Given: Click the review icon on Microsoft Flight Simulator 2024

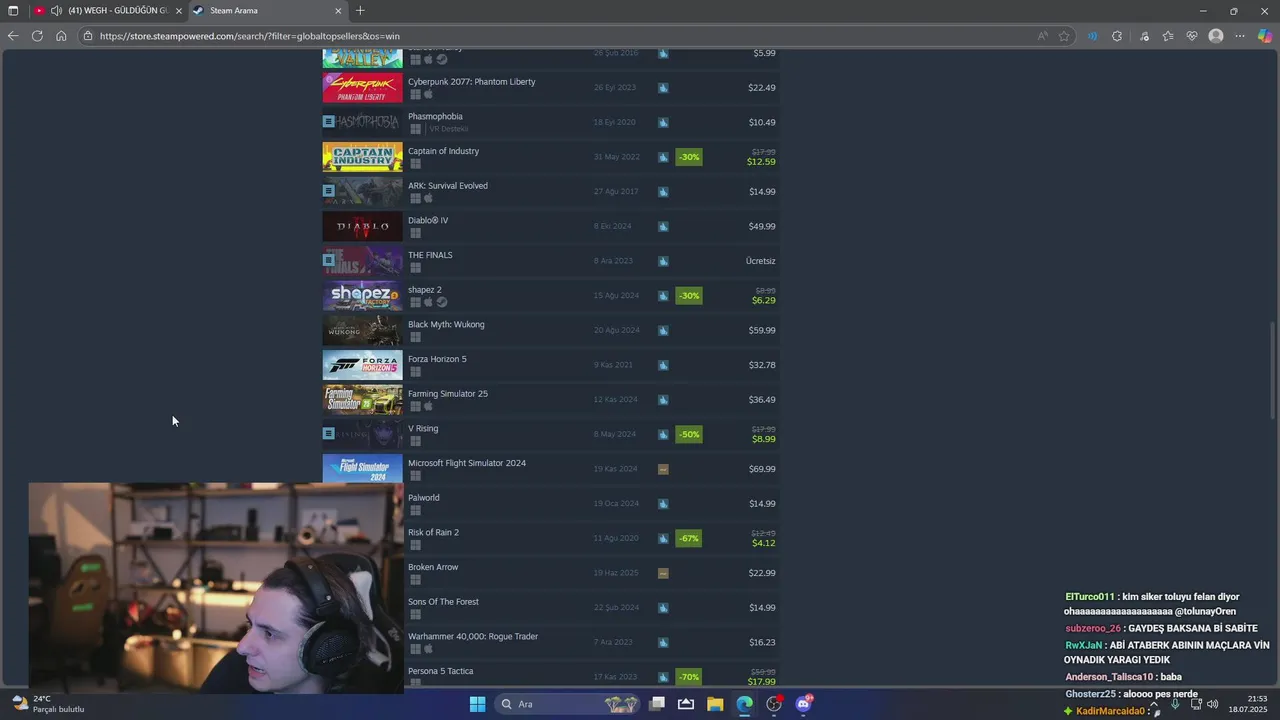Looking at the screenshot, I should tap(663, 469).
